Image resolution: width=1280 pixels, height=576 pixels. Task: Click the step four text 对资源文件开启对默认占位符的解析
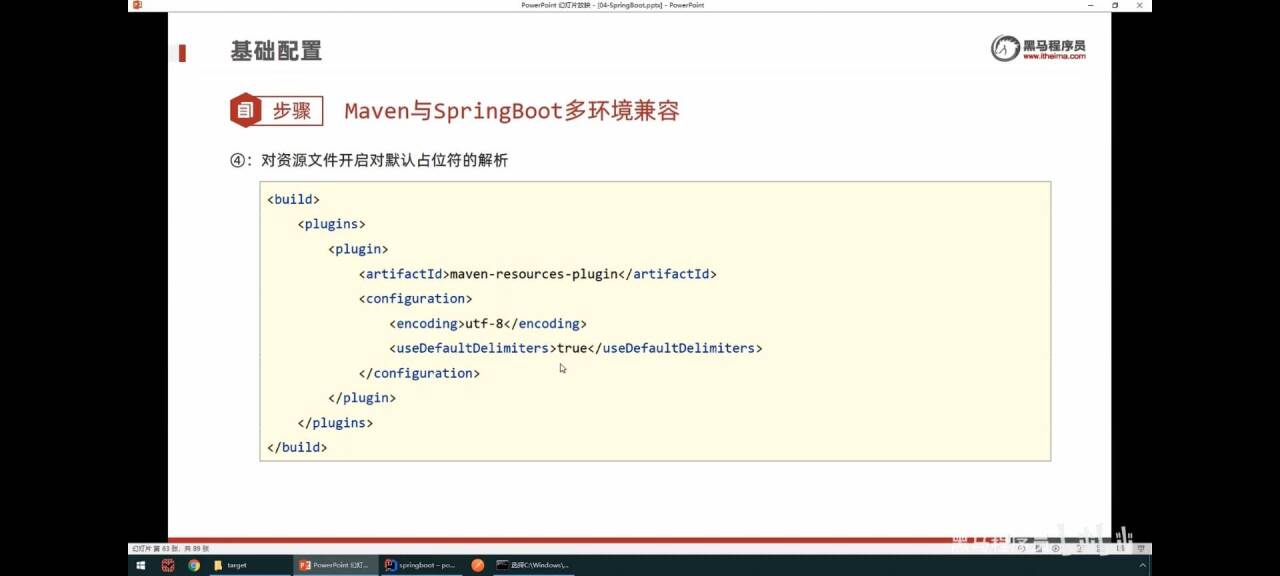click(384, 160)
